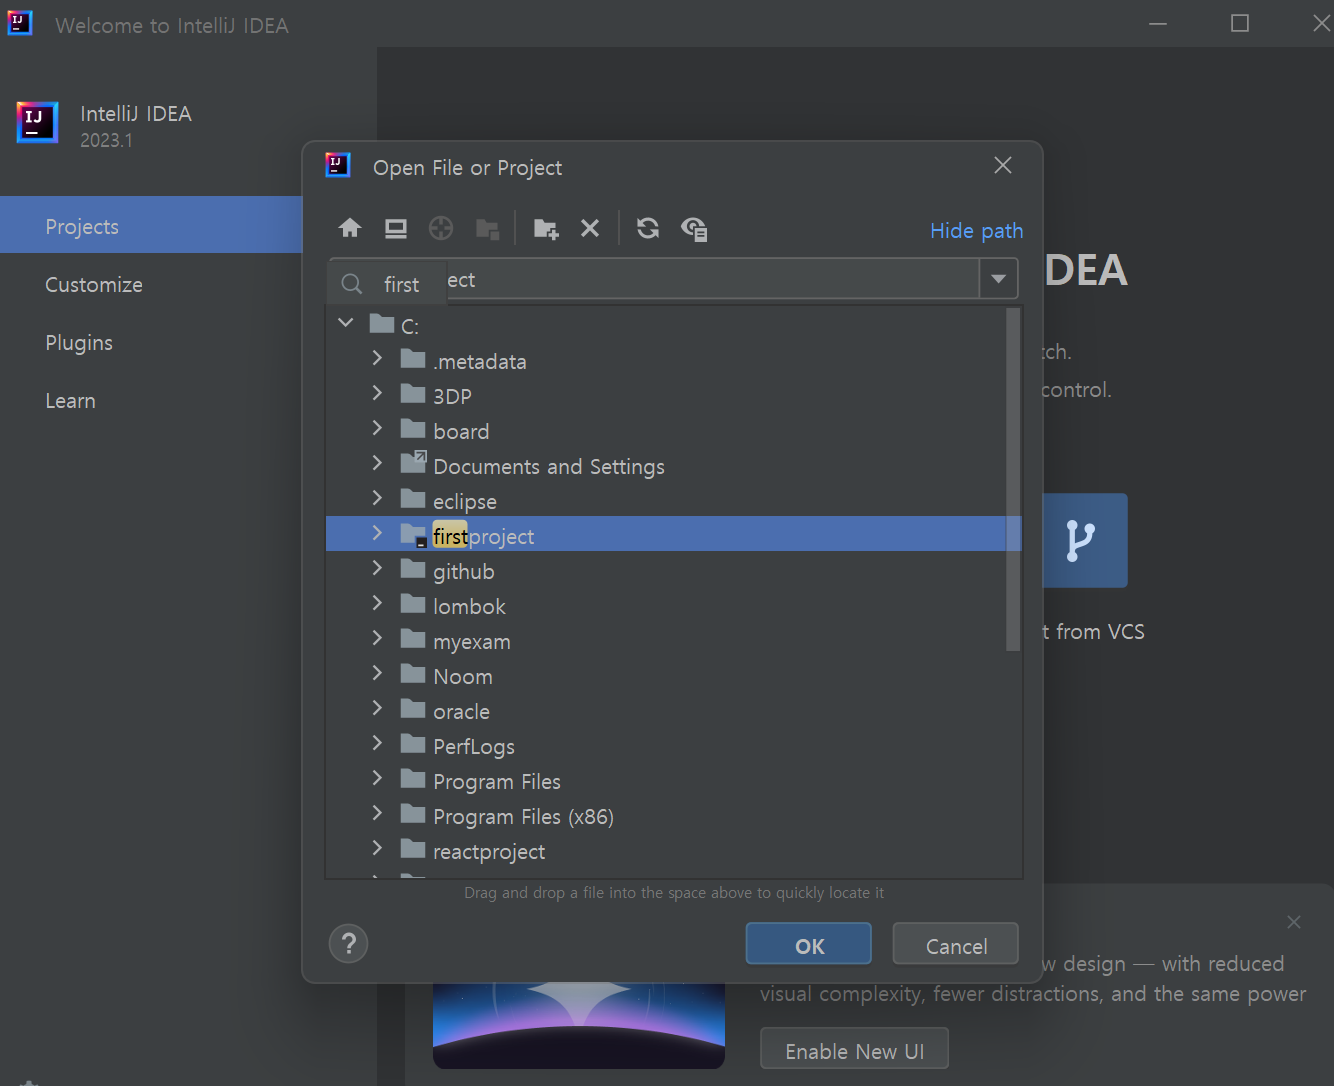Image resolution: width=1334 pixels, height=1086 pixels.
Task: Expand the PerfLogs folder
Action: [x=377, y=743]
